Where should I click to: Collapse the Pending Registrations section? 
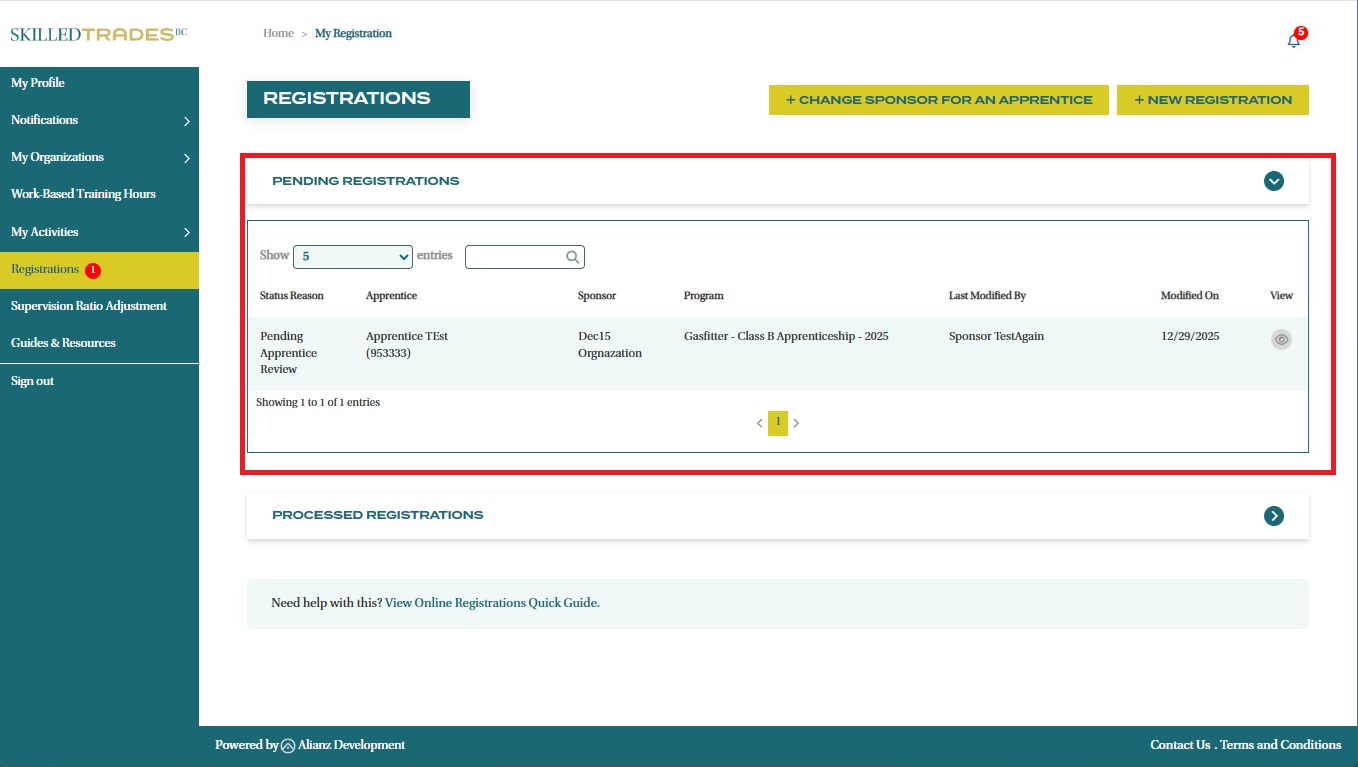(x=1273, y=181)
